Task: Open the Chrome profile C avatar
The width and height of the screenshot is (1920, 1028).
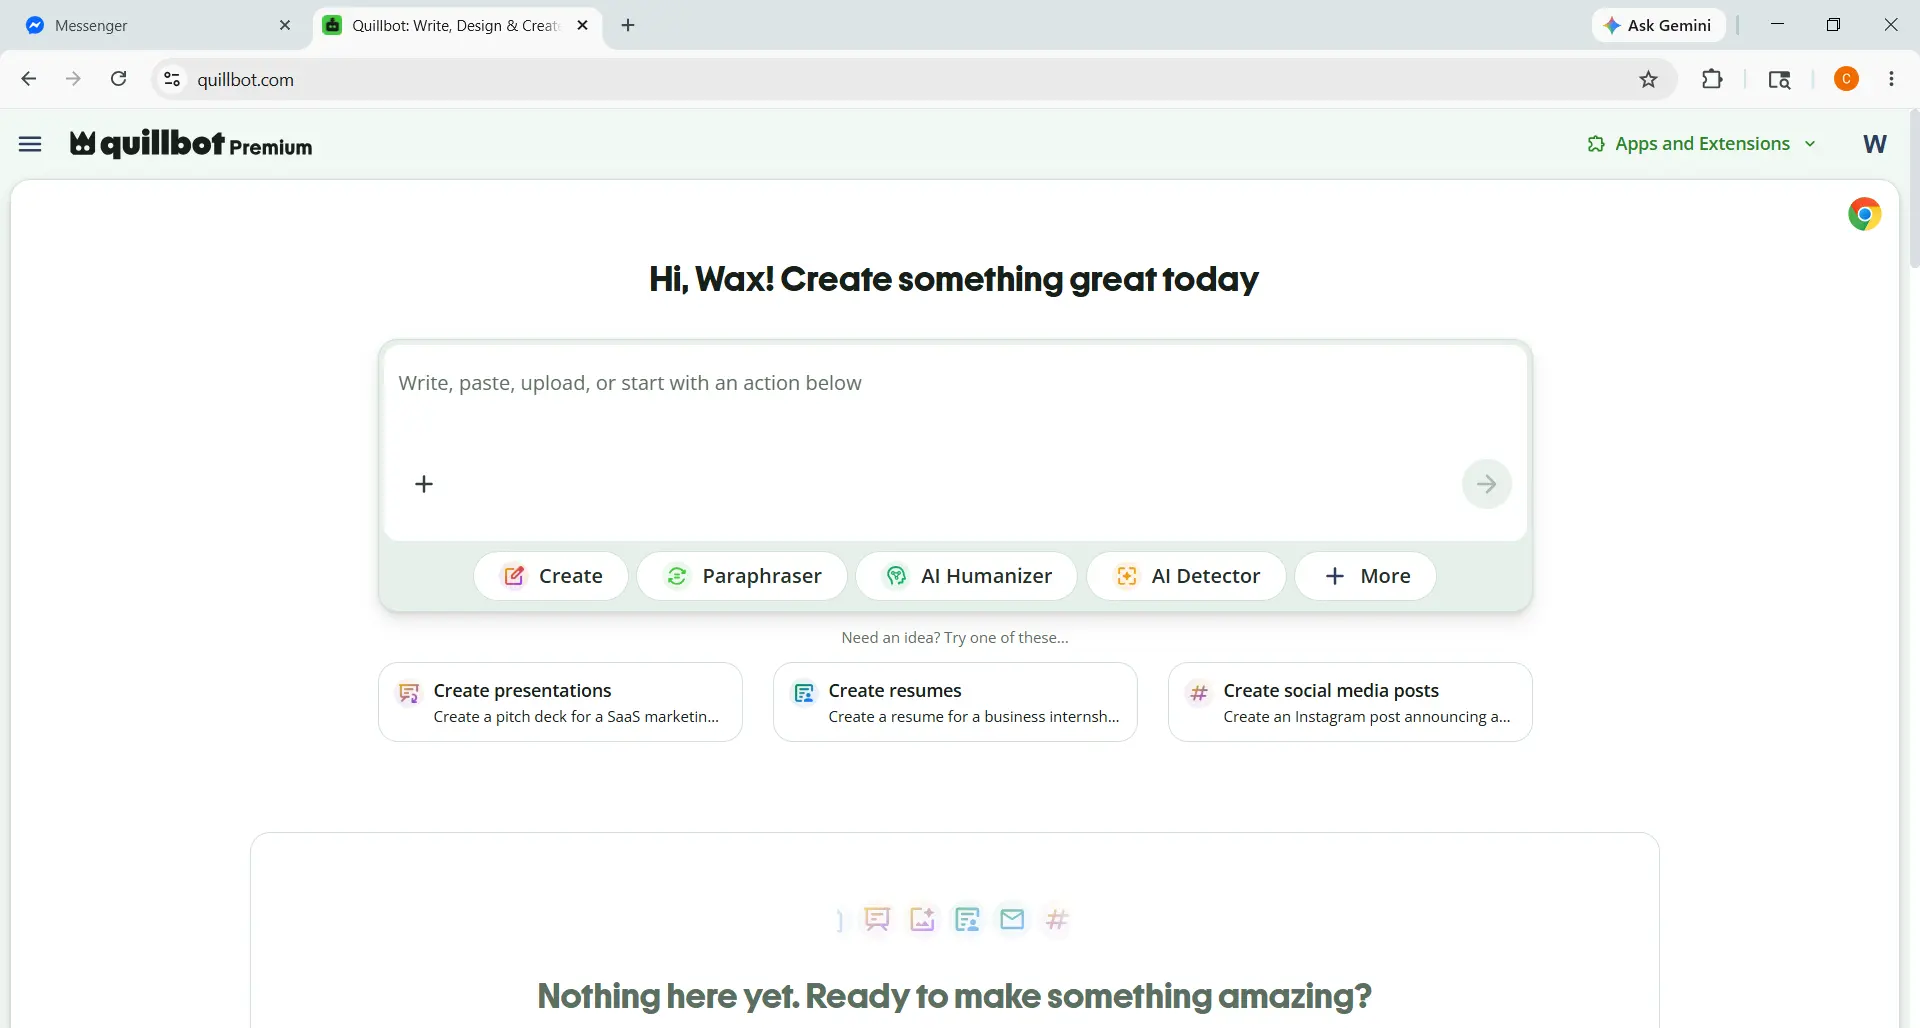Action: tap(1847, 79)
